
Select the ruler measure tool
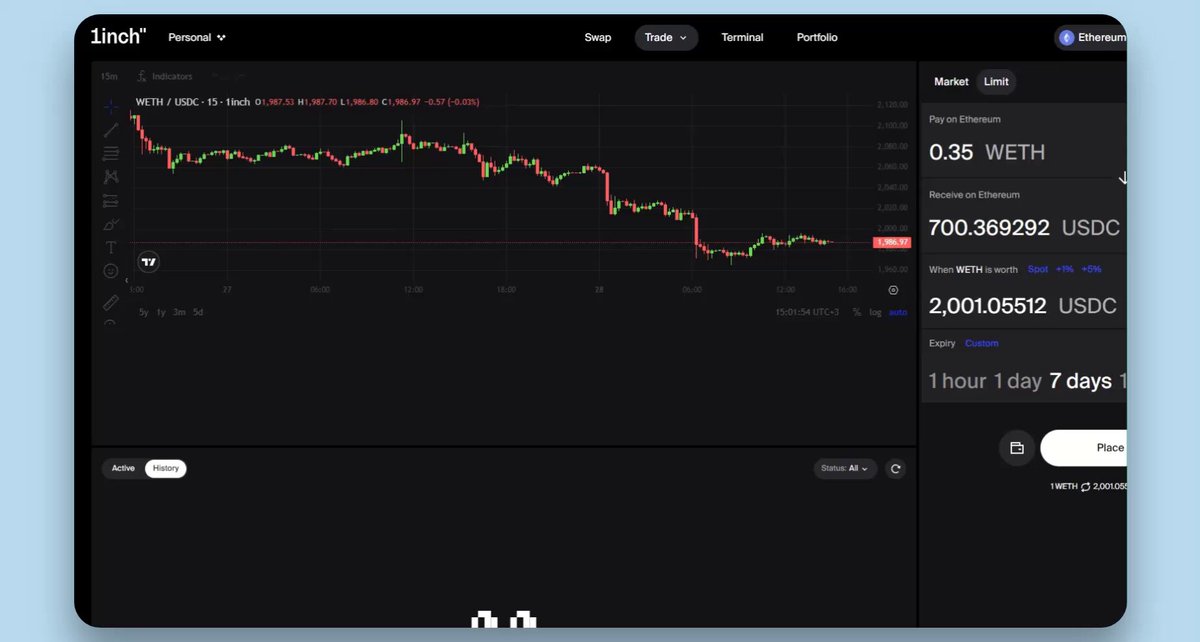pos(111,302)
